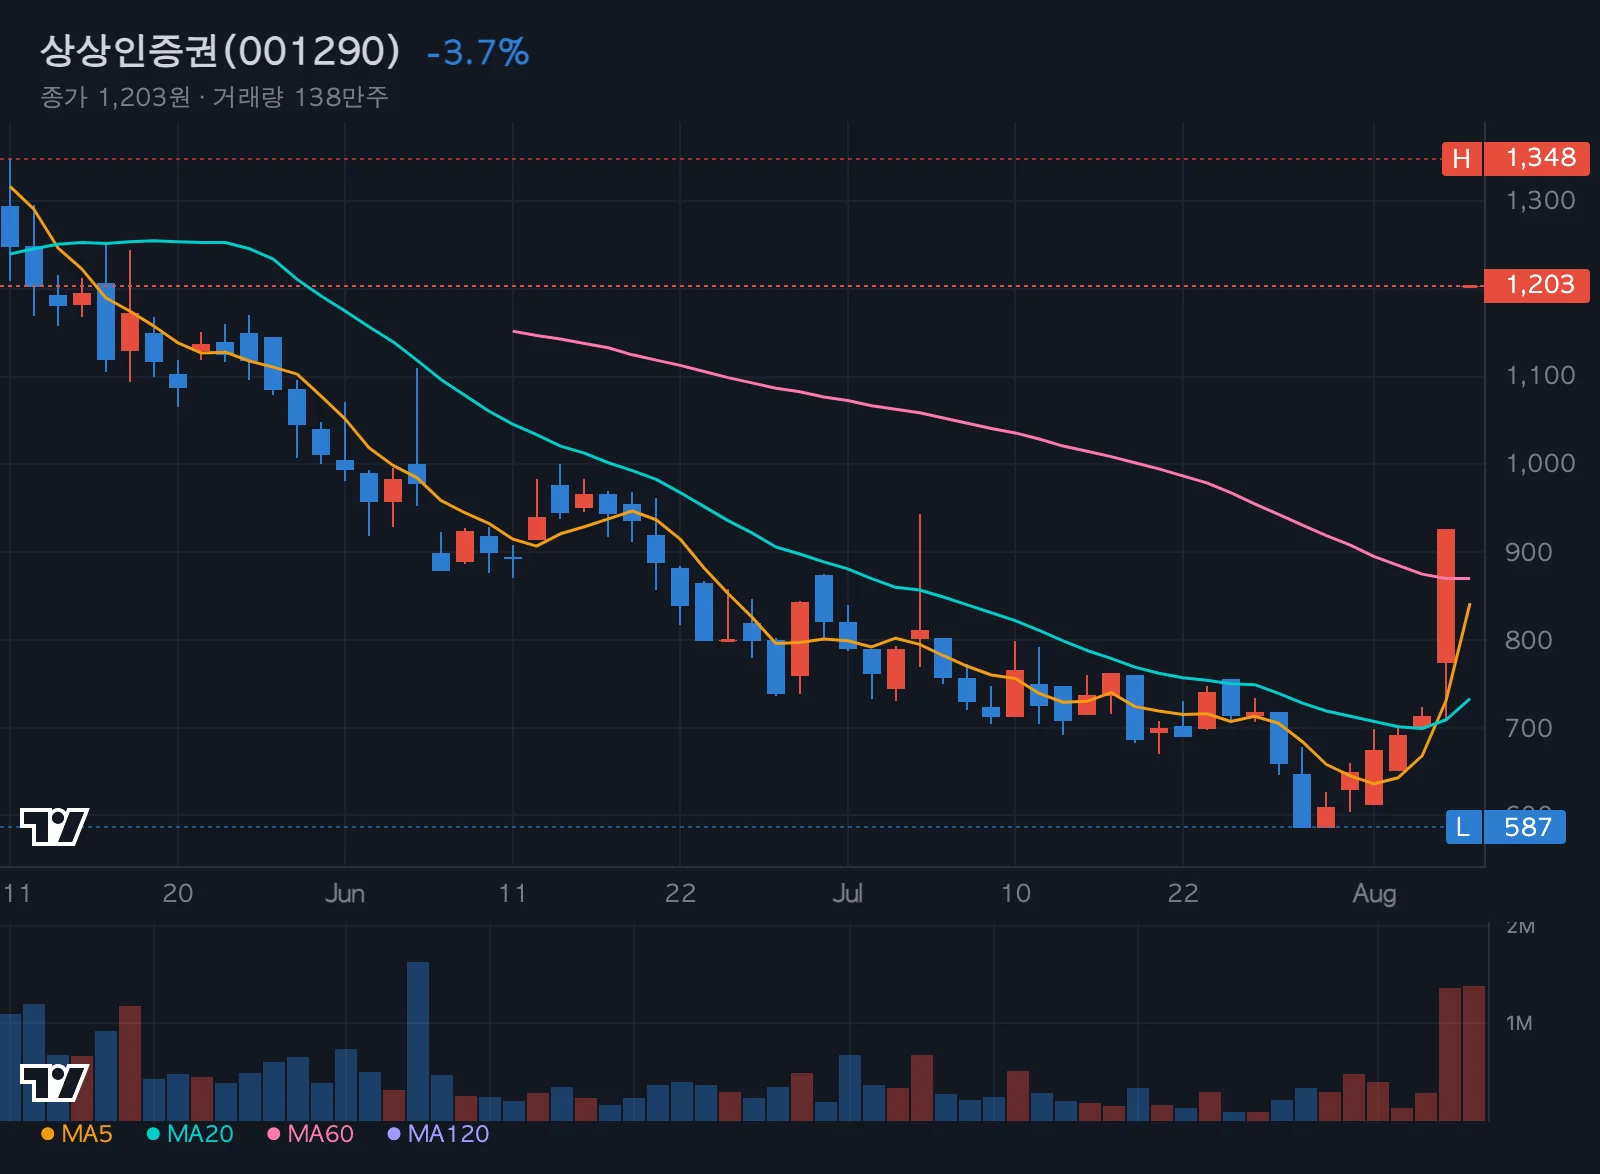Click the Jun date axis label
This screenshot has height=1174, width=1600.
pos(345,894)
